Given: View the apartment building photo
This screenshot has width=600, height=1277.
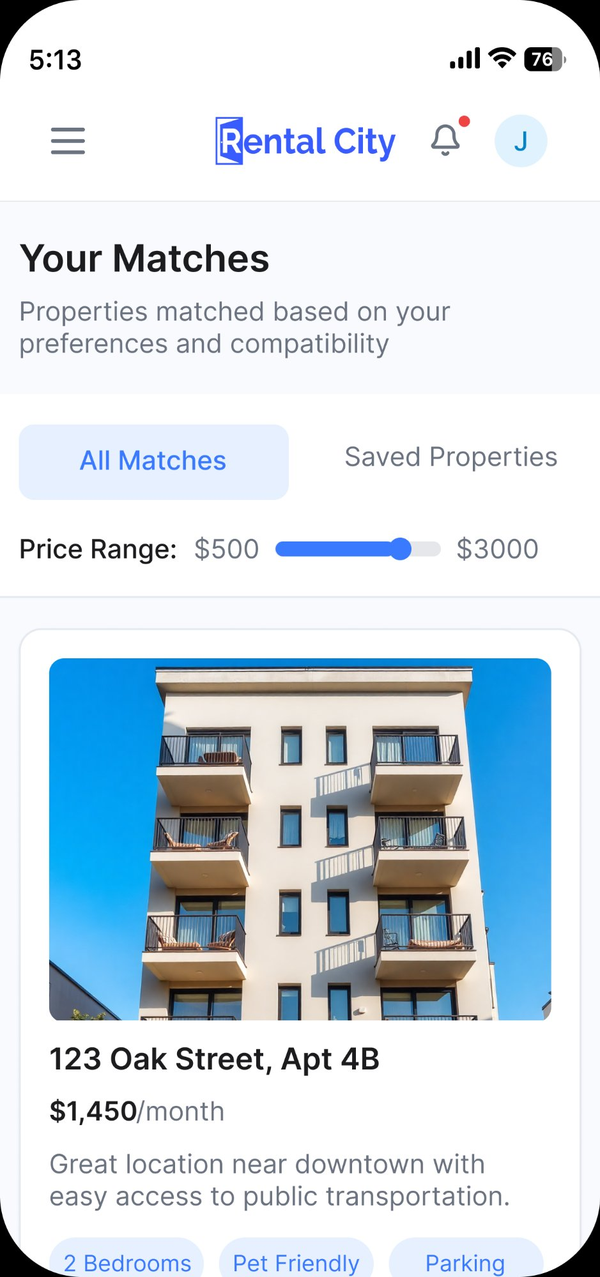Looking at the screenshot, I should point(300,838).
